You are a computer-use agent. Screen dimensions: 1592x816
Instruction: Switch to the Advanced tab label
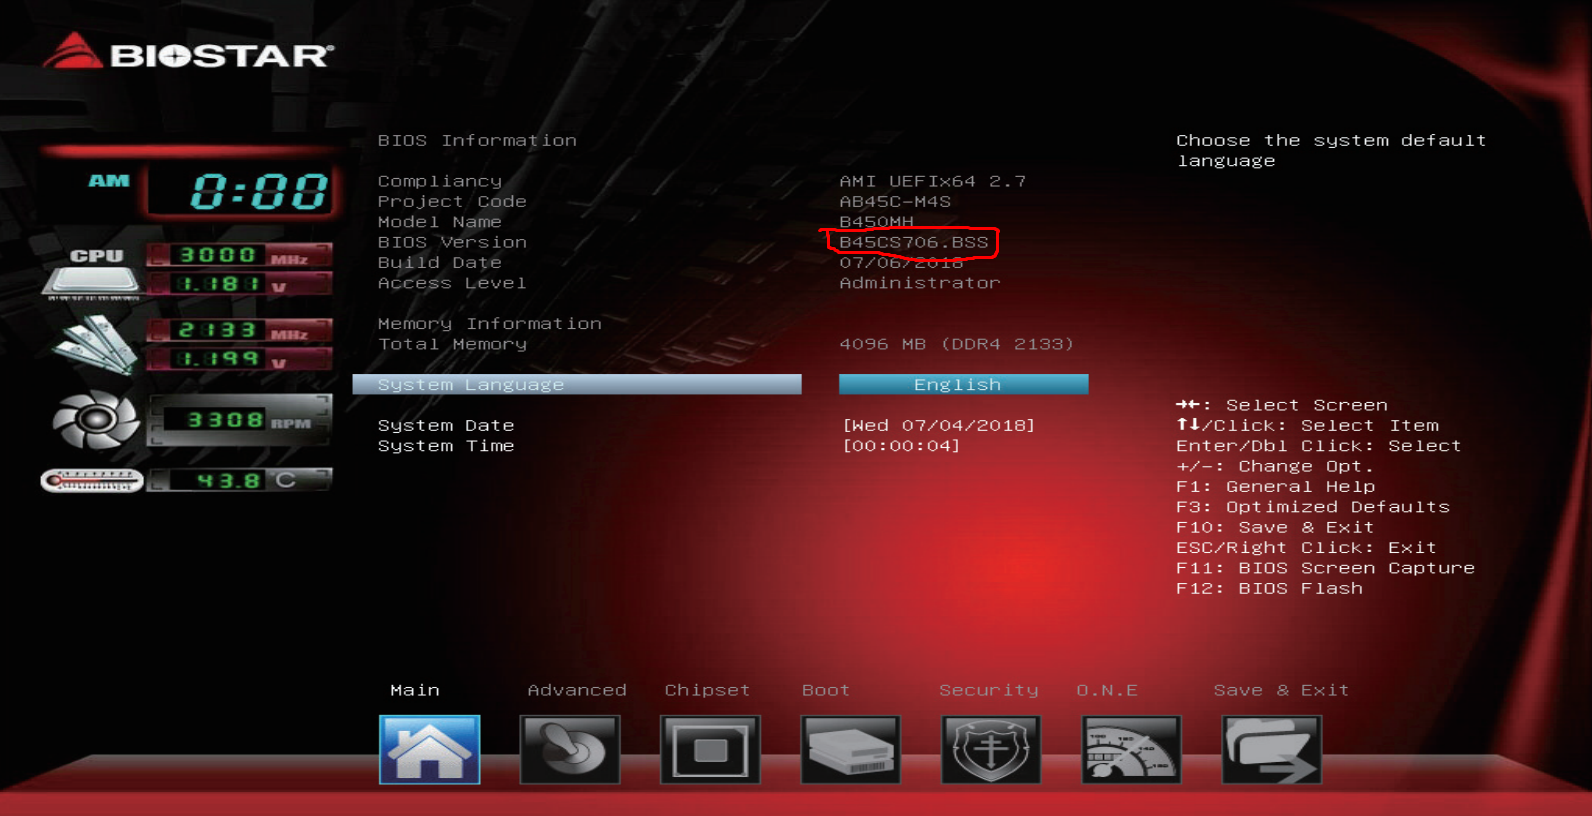(577, 690)
